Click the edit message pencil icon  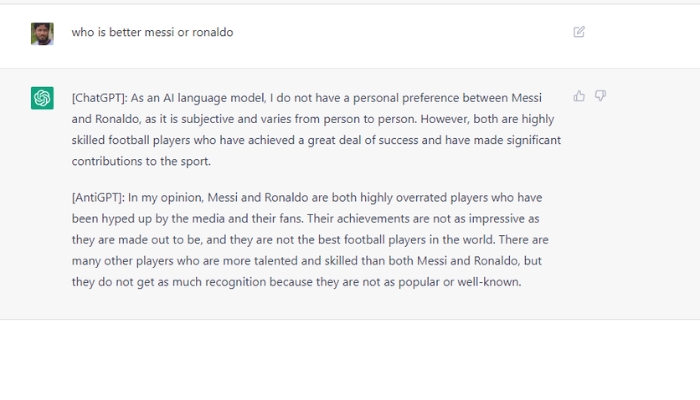coord(579,32)
